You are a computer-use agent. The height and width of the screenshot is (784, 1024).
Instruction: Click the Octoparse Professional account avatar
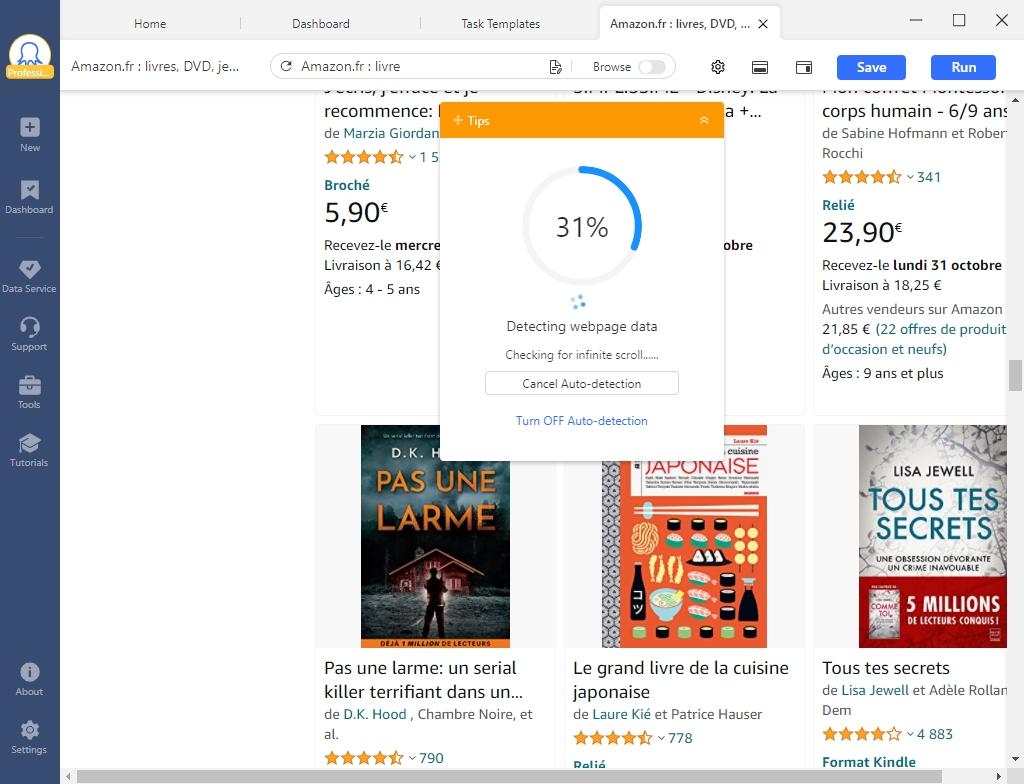pos(29,57)
